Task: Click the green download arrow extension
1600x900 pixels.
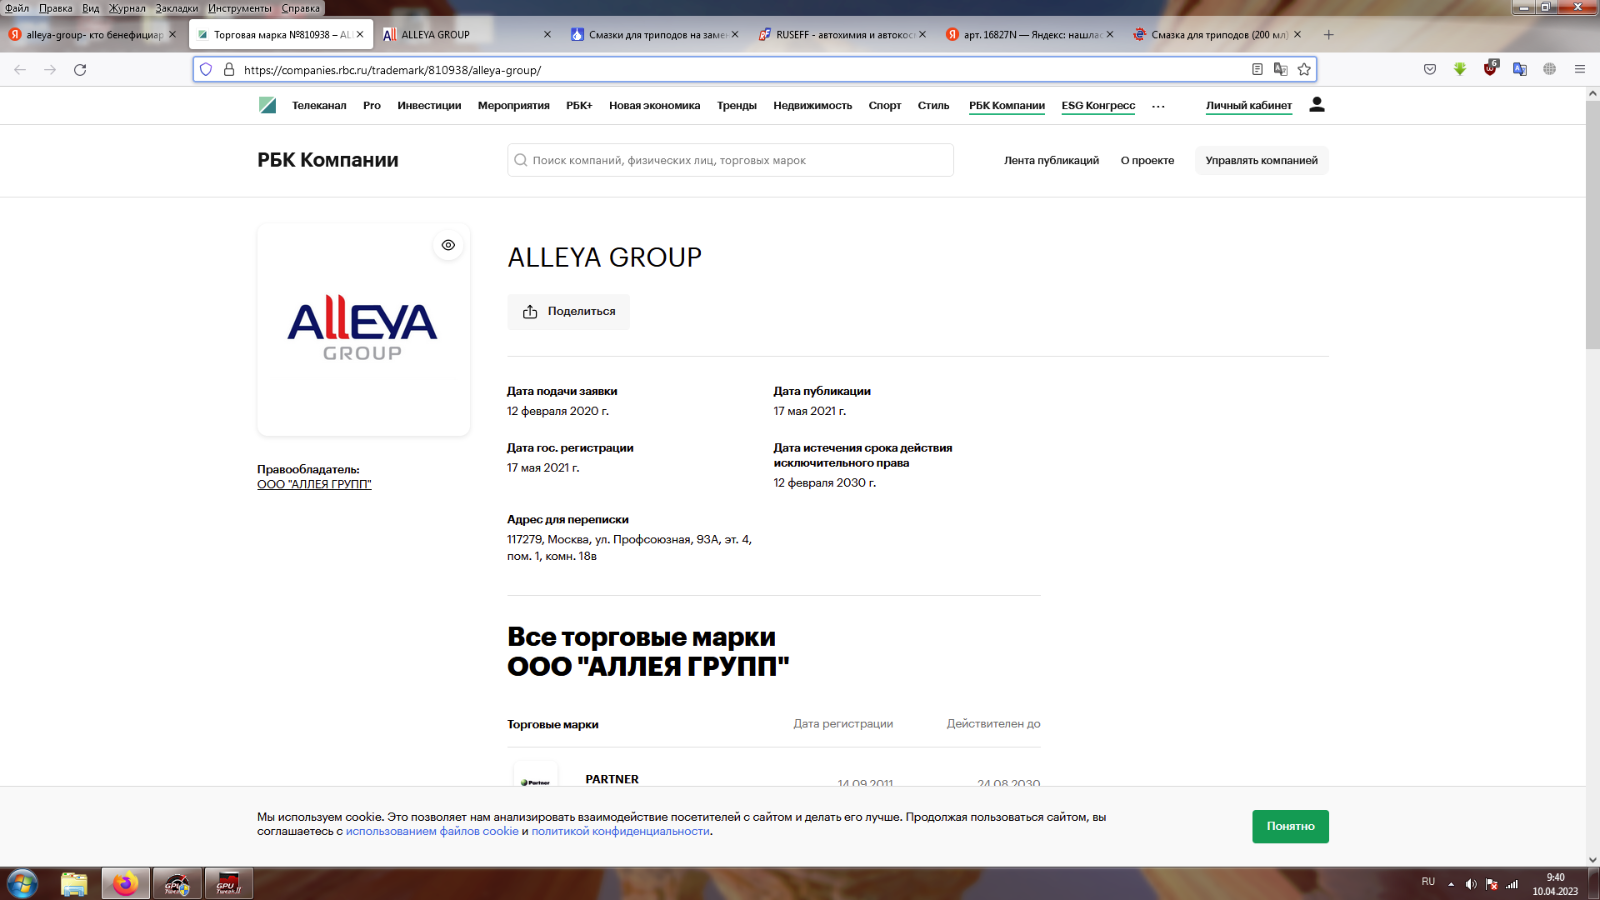Action: (1460, 69)
